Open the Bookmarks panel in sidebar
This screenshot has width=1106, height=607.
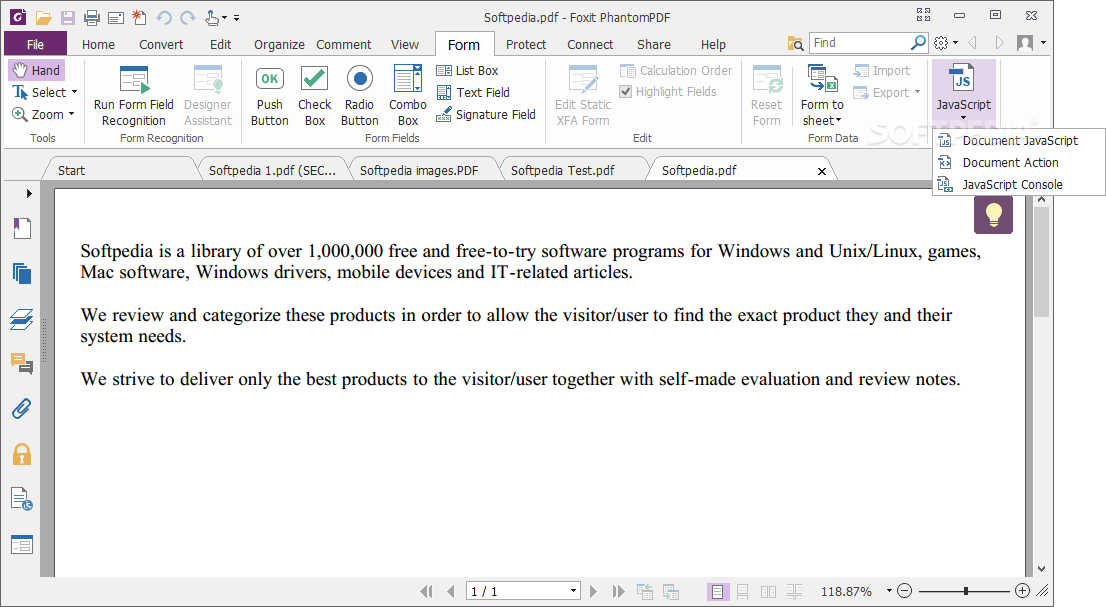pos(22,228)
